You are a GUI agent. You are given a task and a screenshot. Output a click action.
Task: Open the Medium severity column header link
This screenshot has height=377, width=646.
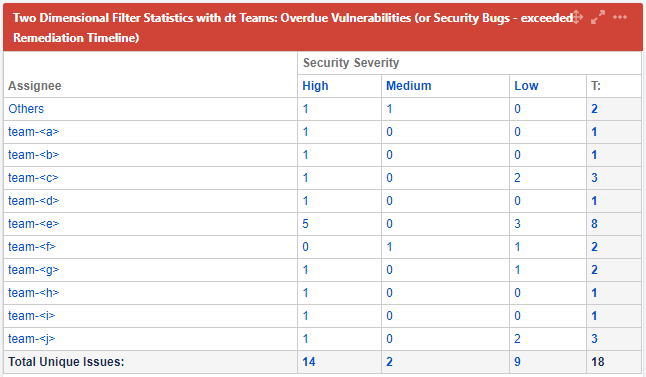pyautogui.click(x=408, y=86)
